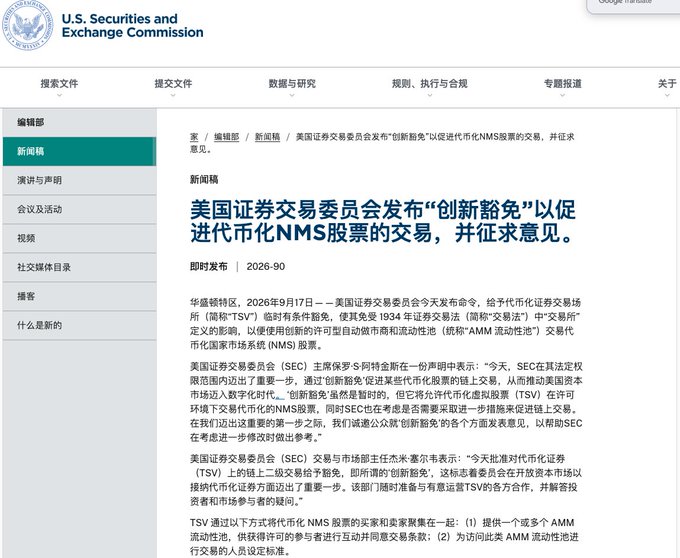Expand chevron under 提交文件
The image size is (680, 558).
(x=173, y=95)
